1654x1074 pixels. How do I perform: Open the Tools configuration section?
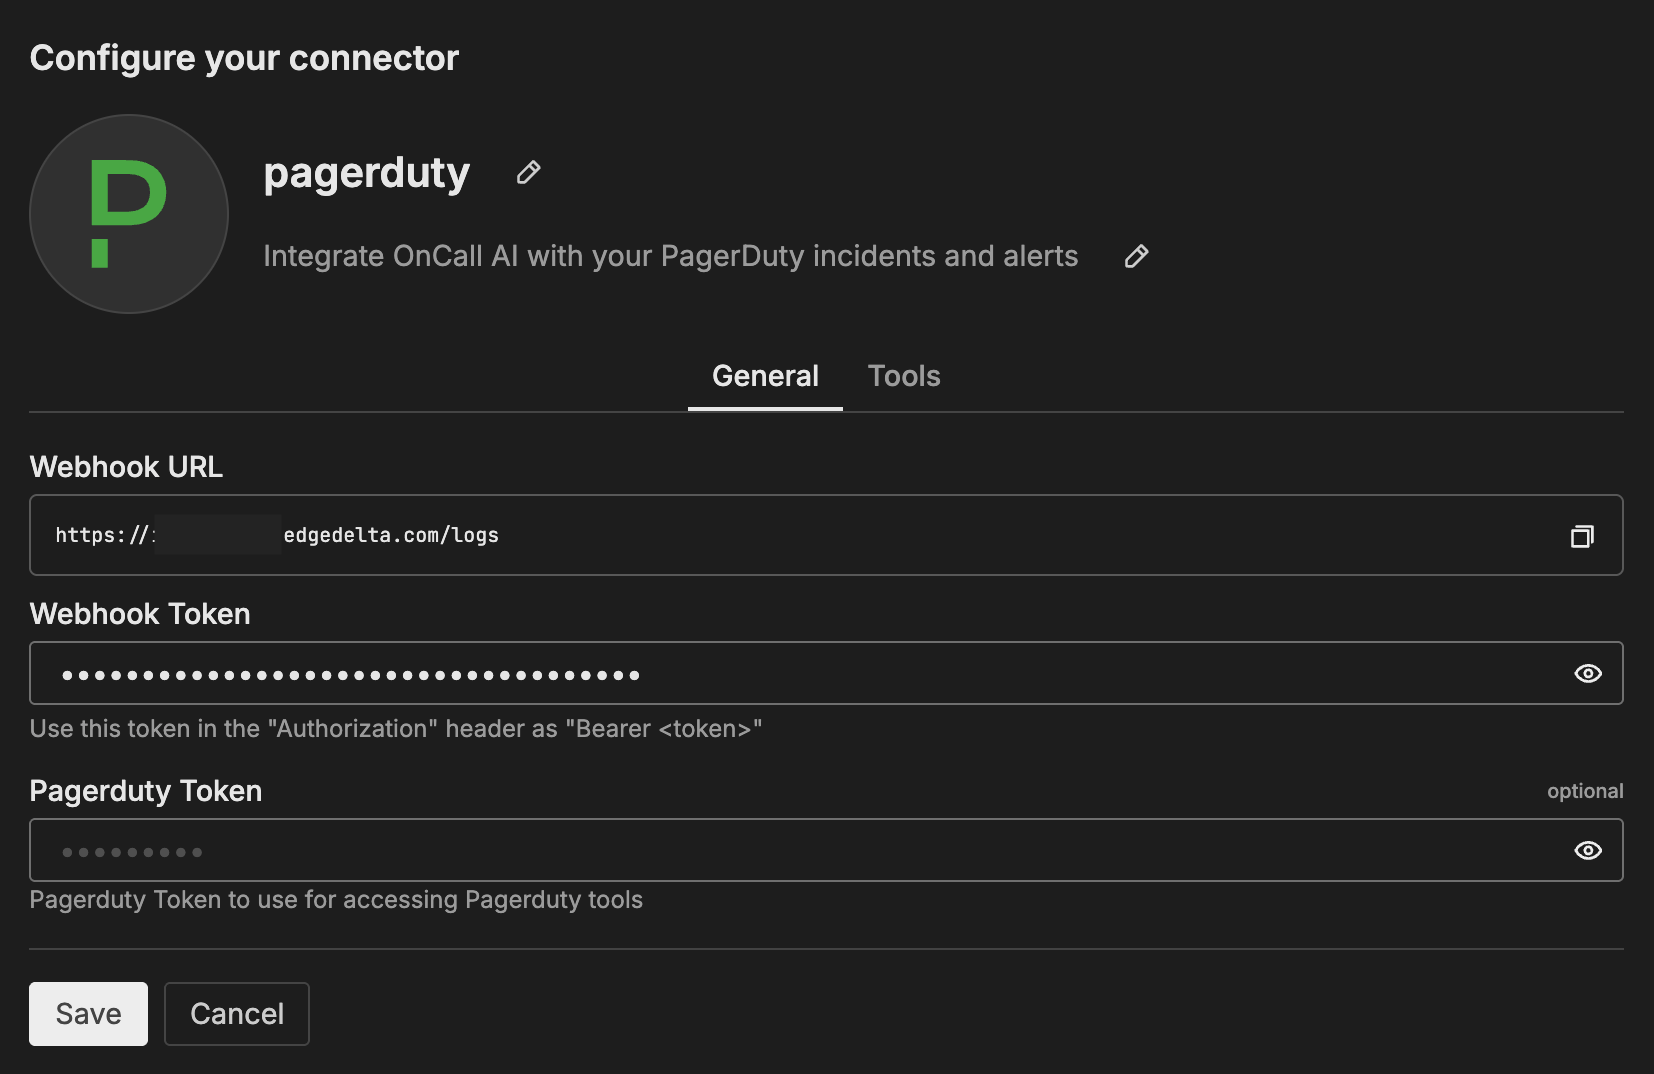903,376
